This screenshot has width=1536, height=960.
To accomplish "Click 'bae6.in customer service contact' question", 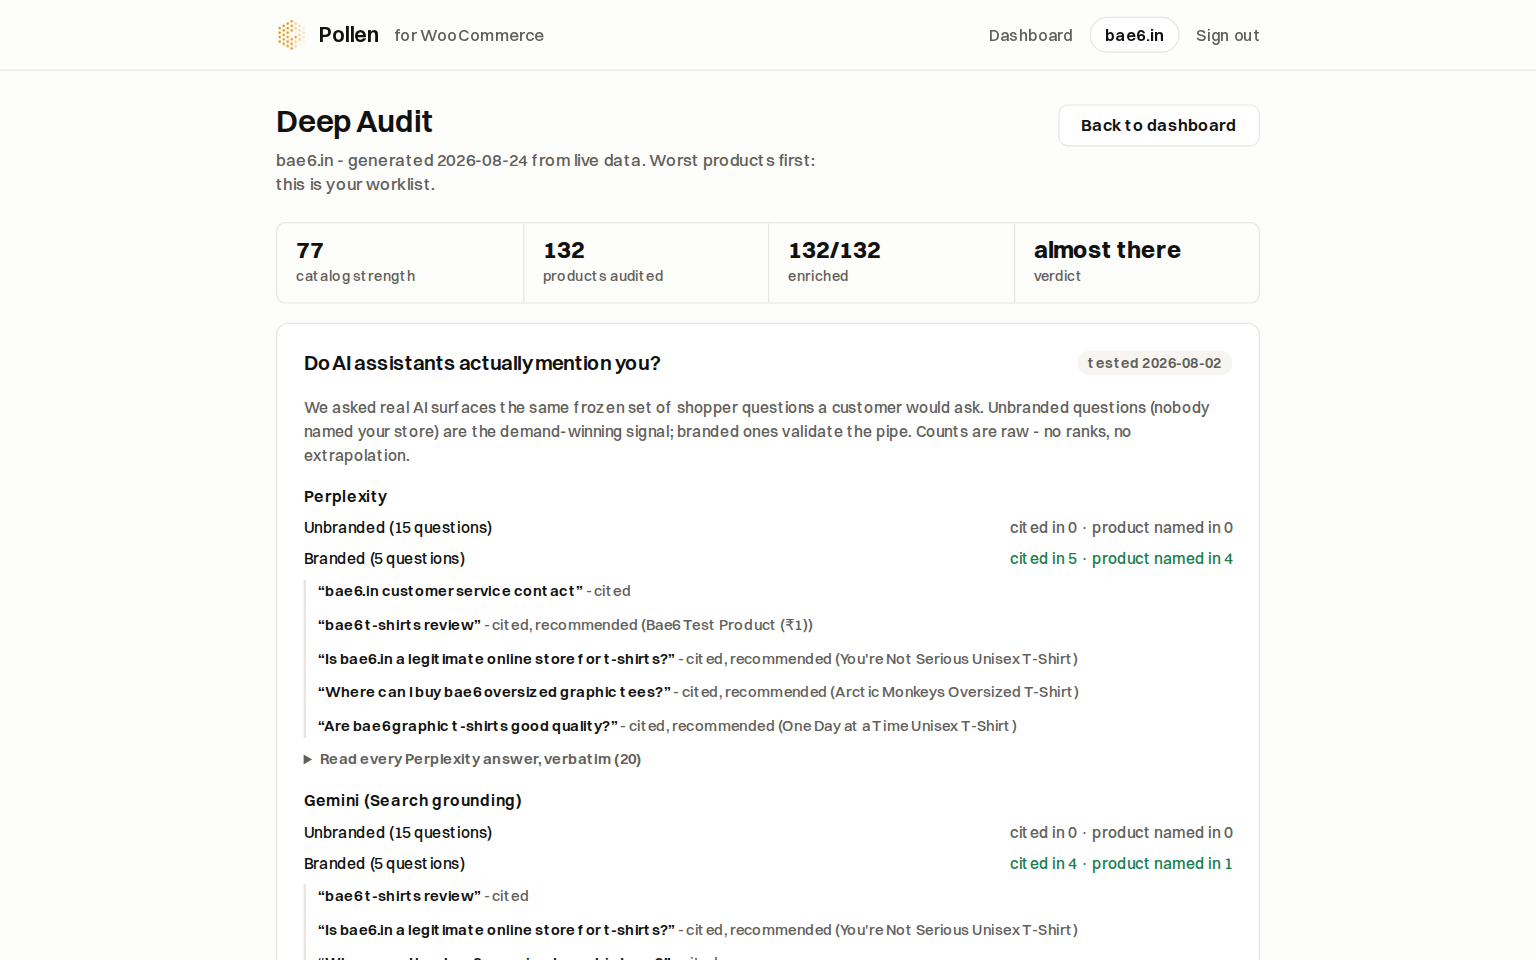I will point(450,591).
